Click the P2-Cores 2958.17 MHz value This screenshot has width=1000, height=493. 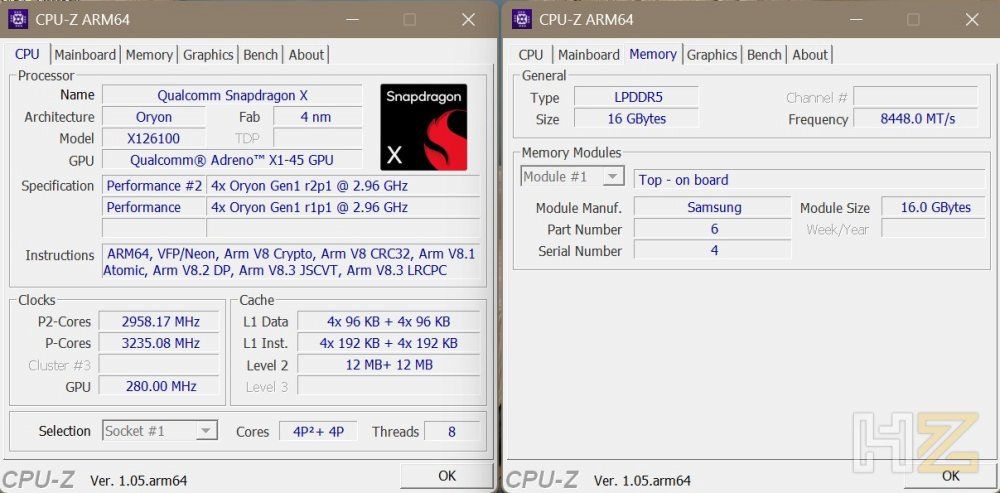[x=160, y=321]
